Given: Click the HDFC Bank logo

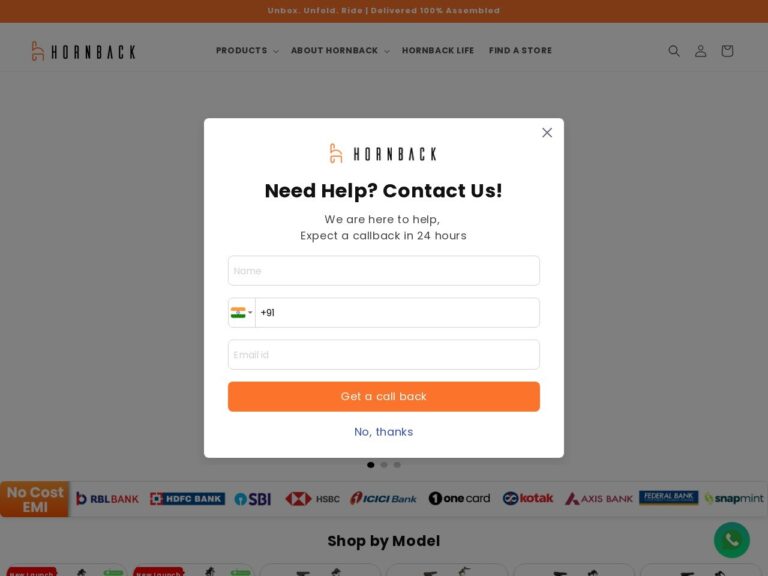Looking at the screenshot, I should [188, 499].
